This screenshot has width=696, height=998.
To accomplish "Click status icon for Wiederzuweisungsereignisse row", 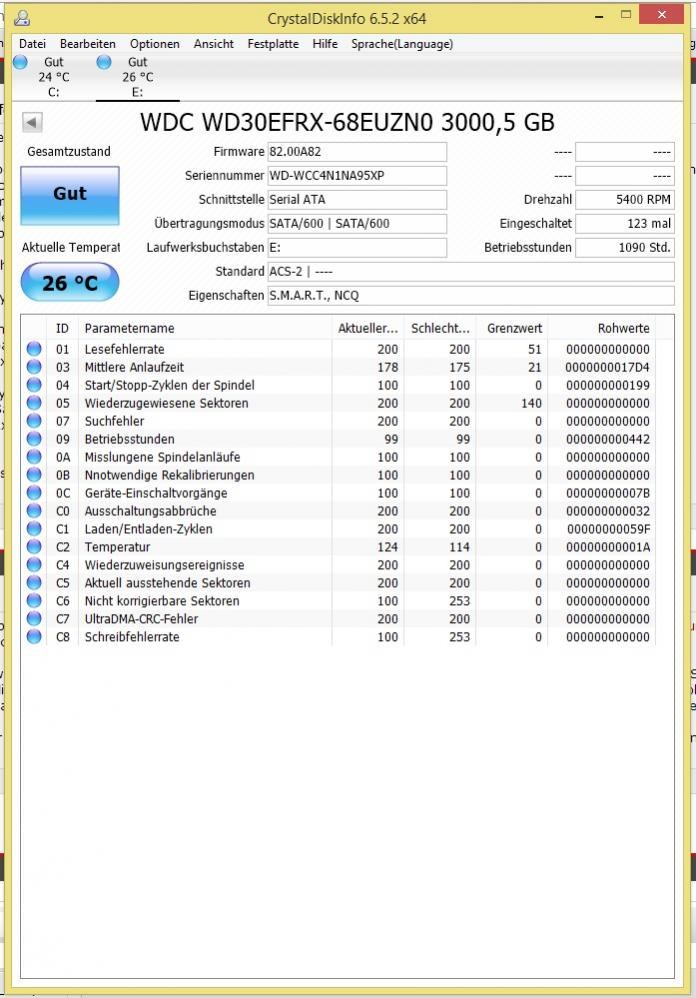I will 34,565.
